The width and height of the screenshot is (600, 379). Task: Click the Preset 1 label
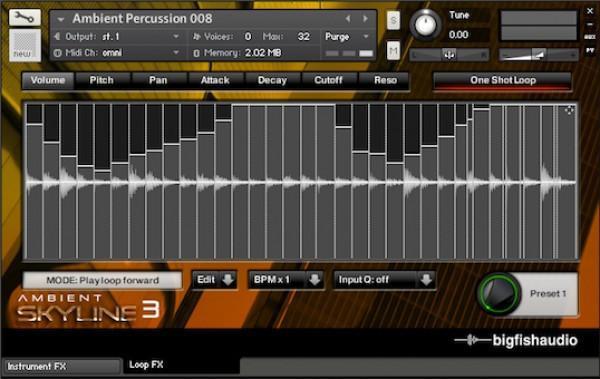(x=548, y=294)
